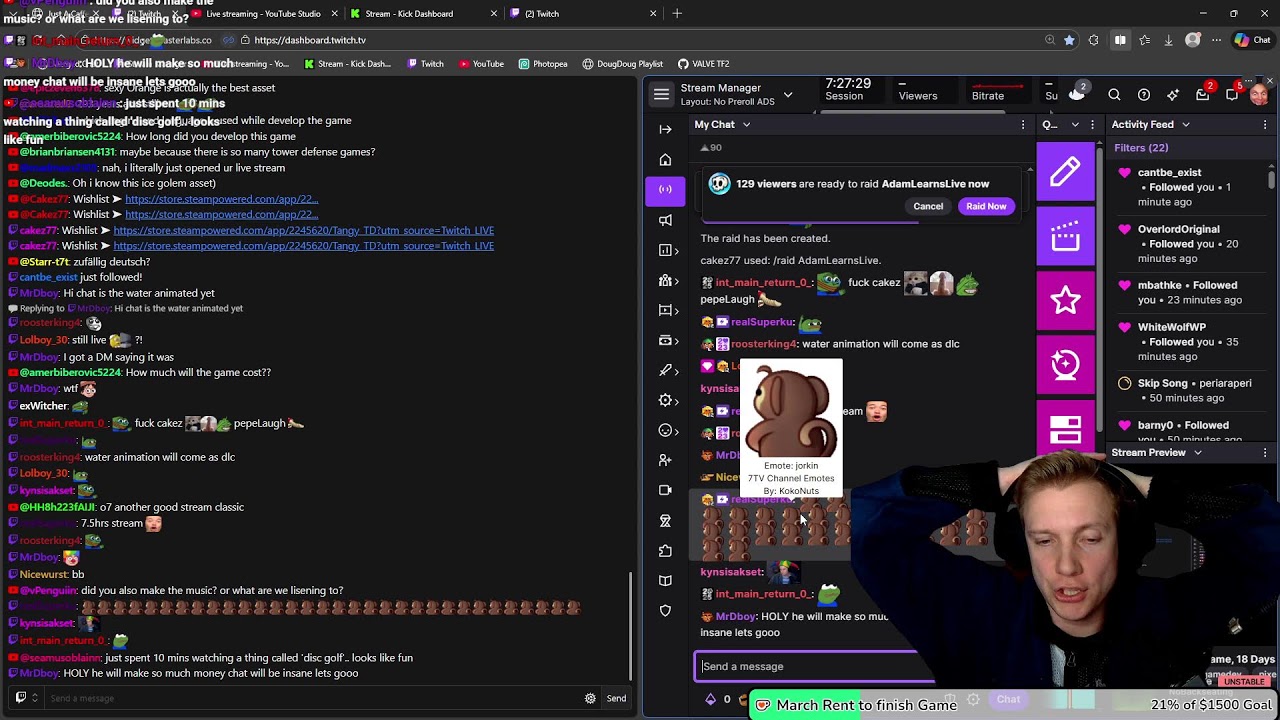
Task: Open Stream Preview panel three-dot menu
Action: point(1265,452)
